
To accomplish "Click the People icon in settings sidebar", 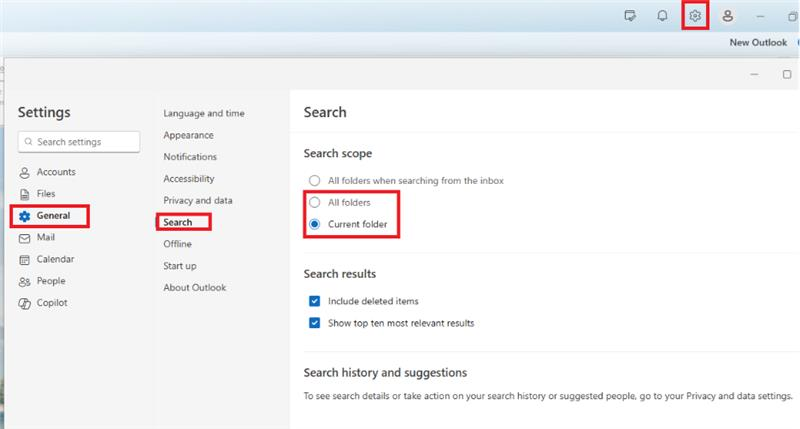I will point(24,282).
